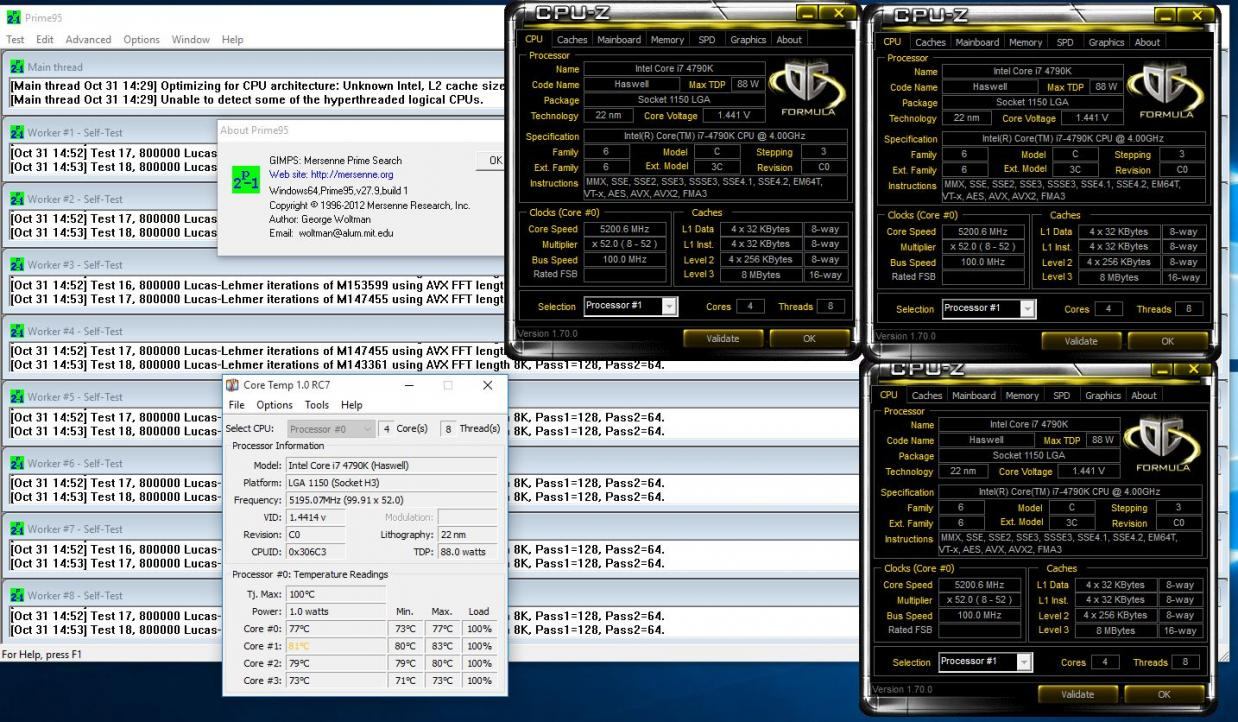Open the File menu in Core Temp
This screenshot has width=1238, height=722.
coord(237,405)
